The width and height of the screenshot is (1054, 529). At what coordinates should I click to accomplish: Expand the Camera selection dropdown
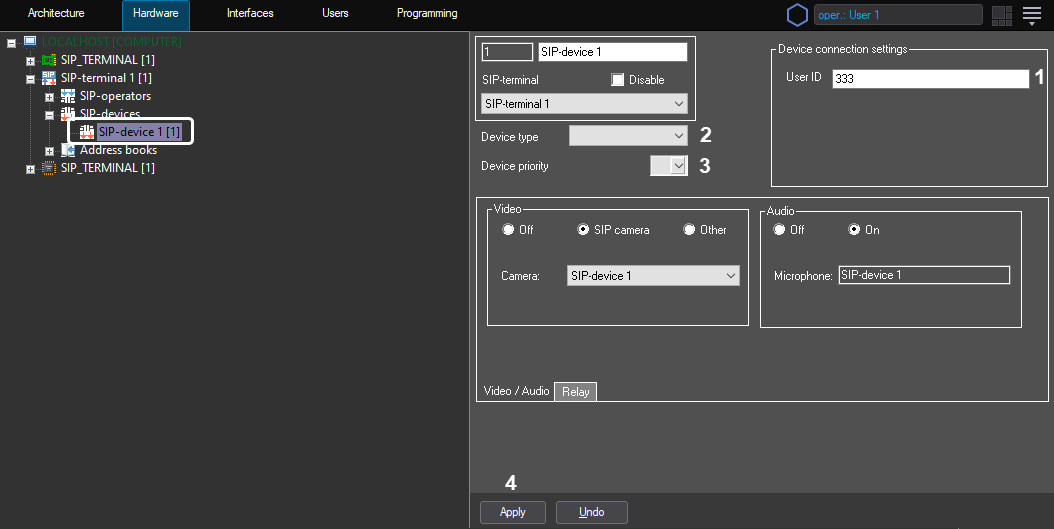(652, 276)
